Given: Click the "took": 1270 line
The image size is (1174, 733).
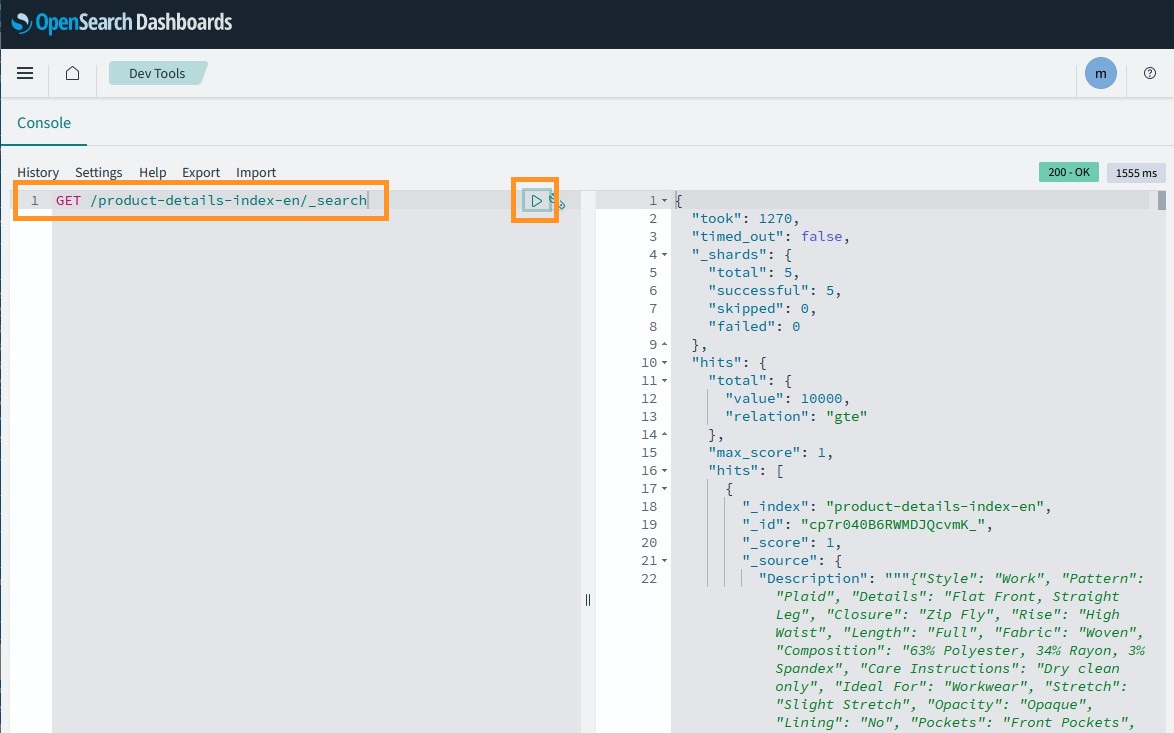Looking at the screenshot, I should [x=745, y=219].
